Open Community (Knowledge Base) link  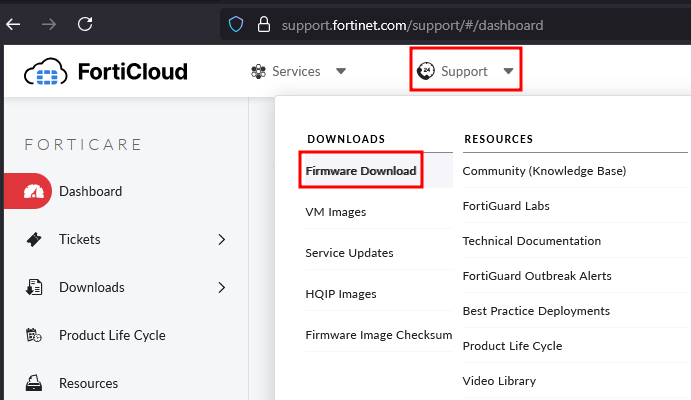[x=544, y=171]
